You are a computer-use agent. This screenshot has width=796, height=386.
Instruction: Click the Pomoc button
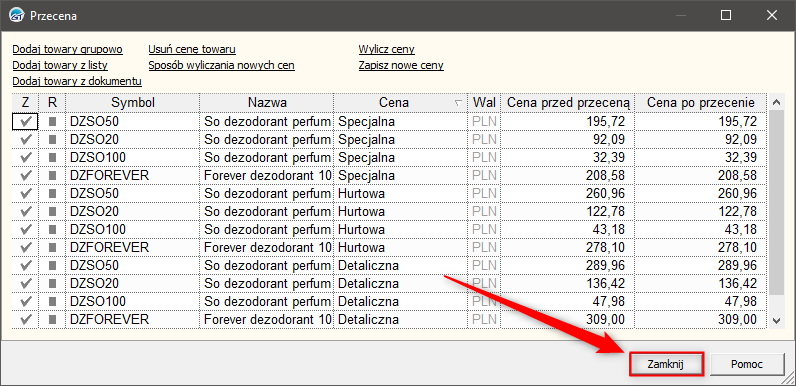pos(744,364)
